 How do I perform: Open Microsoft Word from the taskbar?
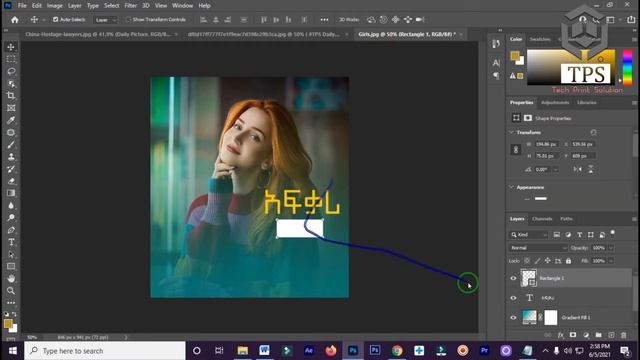point(264,351)
